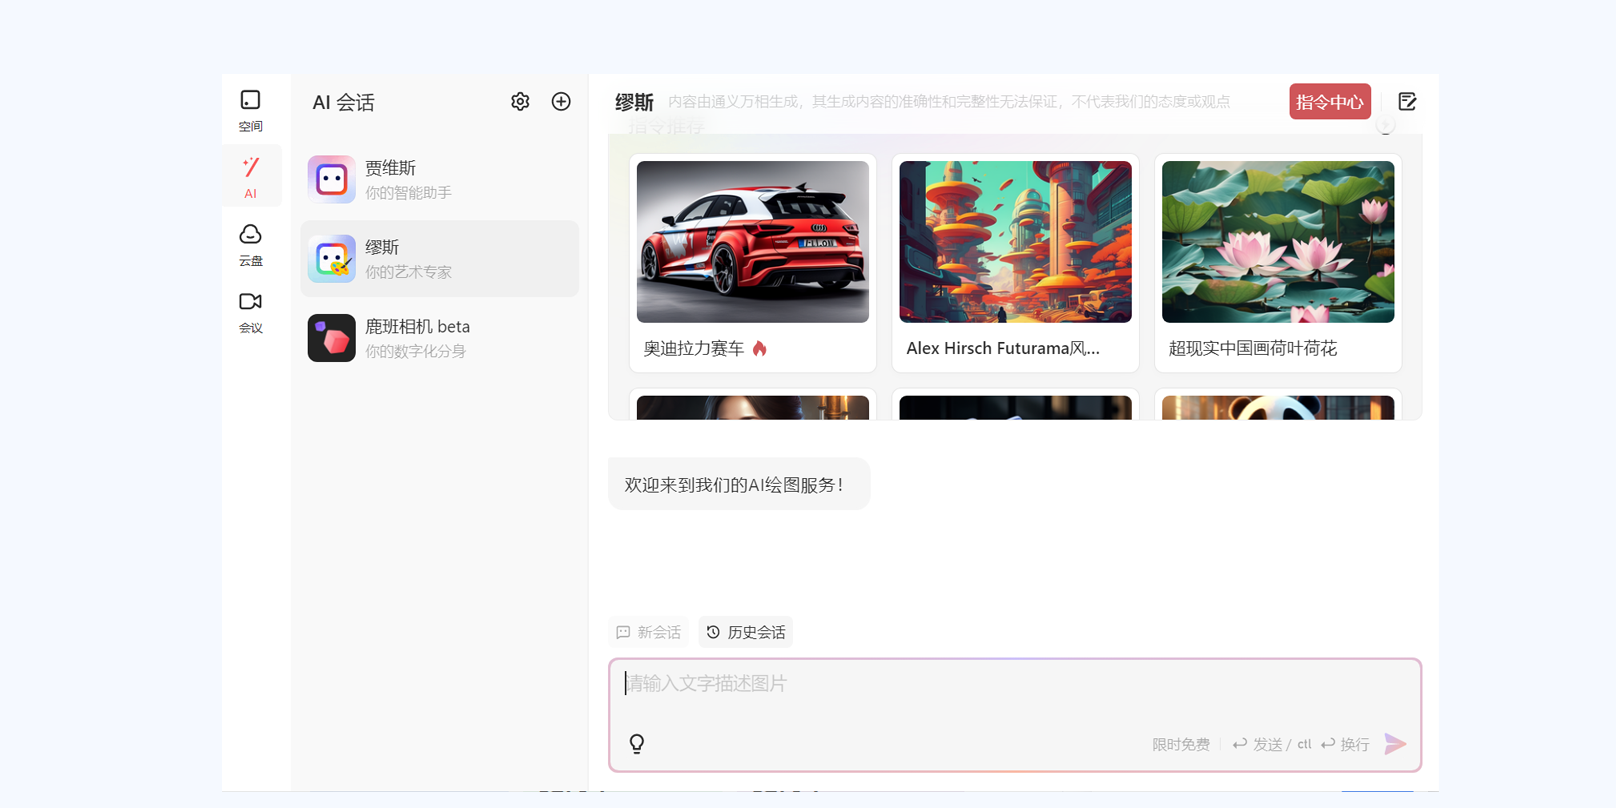
Task: Send message with the paper plane icon
Action: pos(1395,744)
